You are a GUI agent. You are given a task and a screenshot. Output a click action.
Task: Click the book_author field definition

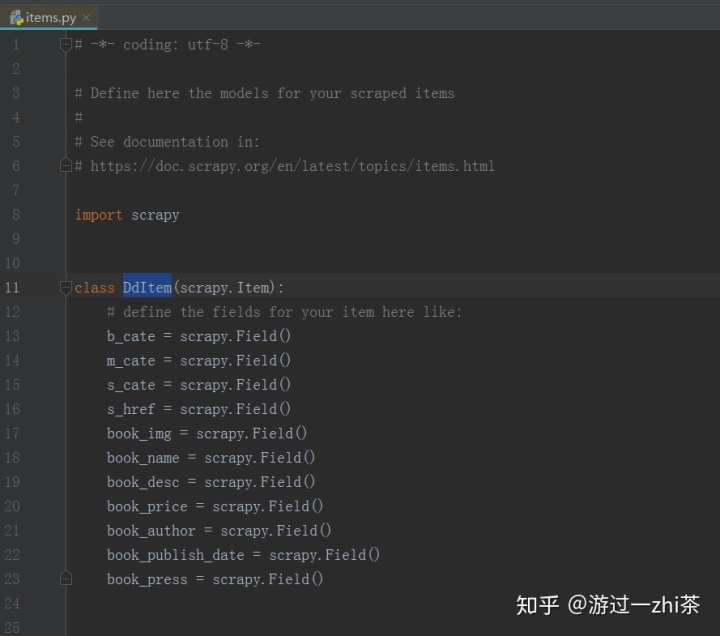[219, 531]
